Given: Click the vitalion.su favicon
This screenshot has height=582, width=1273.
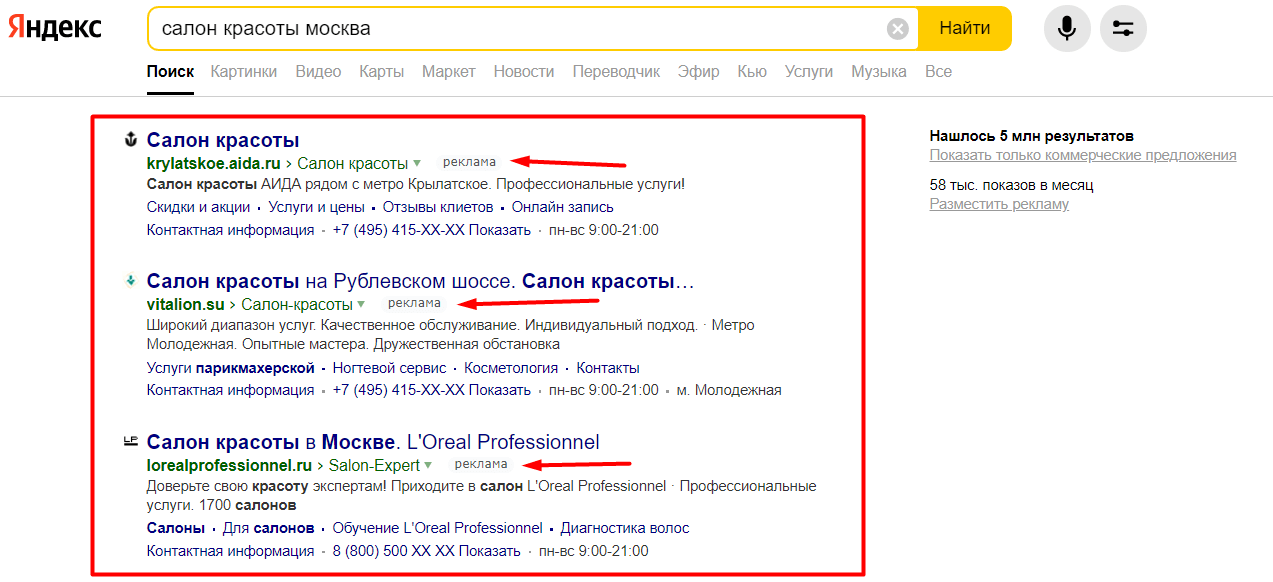Looking at the screenshot, I should click(x=129, y=280).
